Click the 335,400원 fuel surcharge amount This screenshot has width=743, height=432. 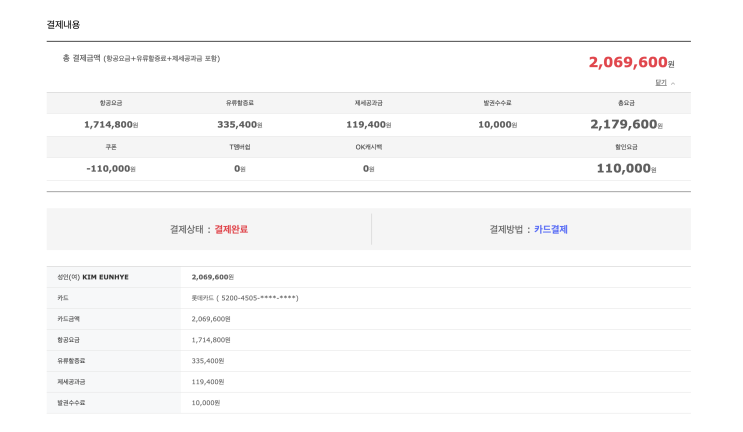[240, 125]
